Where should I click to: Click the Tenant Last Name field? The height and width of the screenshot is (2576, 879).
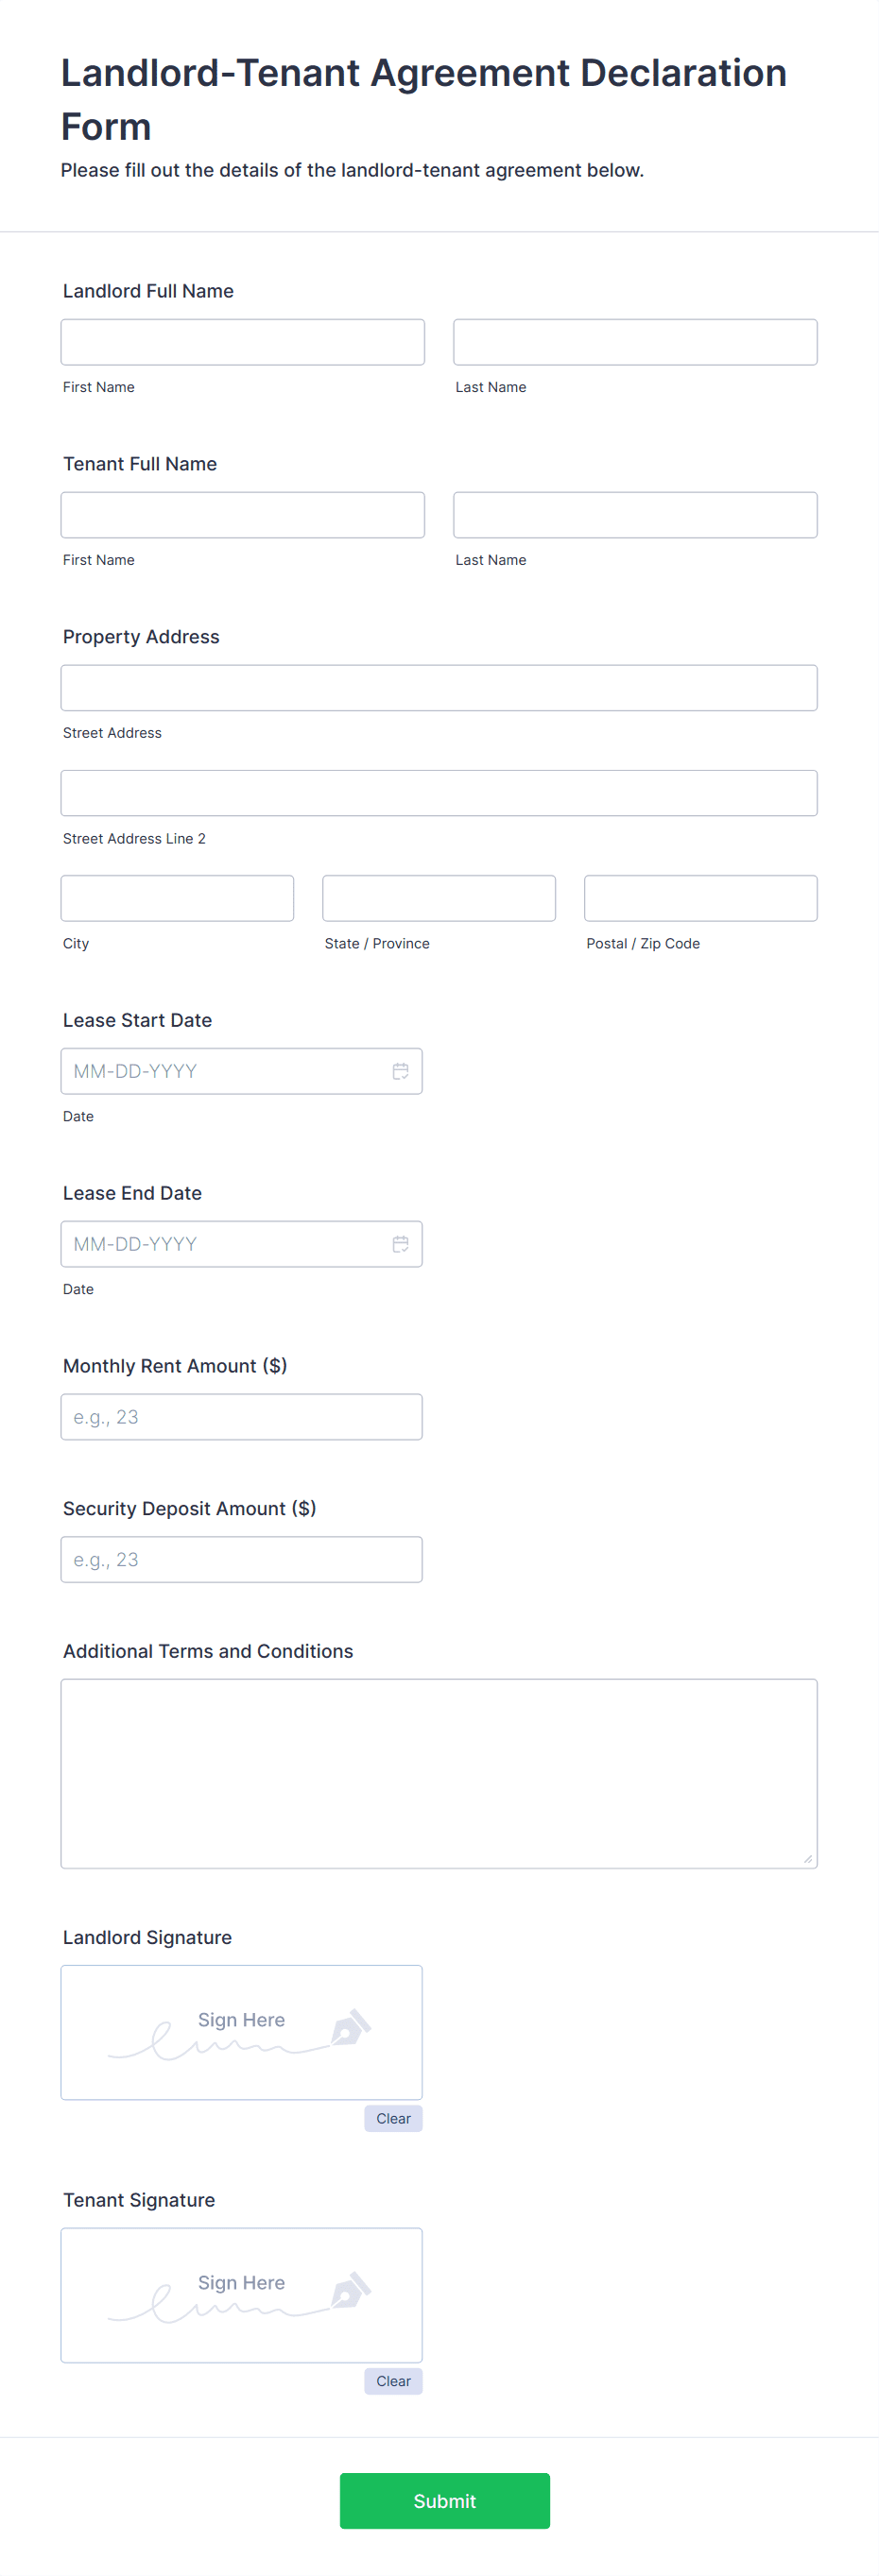point(635,514)
